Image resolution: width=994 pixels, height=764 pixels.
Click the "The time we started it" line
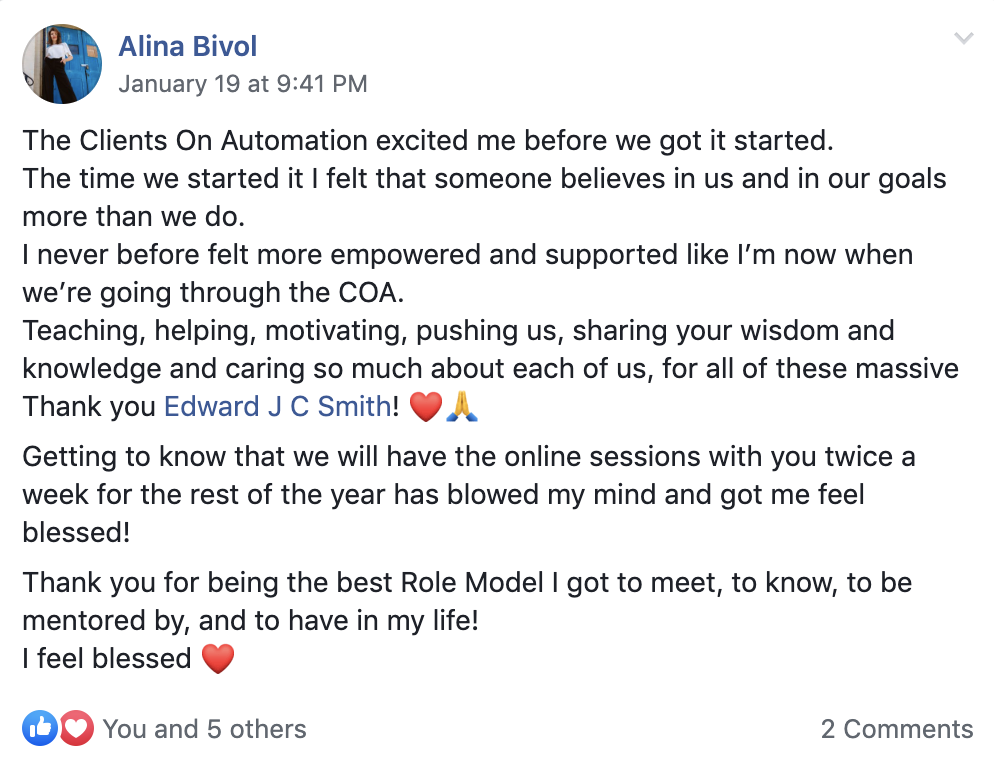coord(484,179)
